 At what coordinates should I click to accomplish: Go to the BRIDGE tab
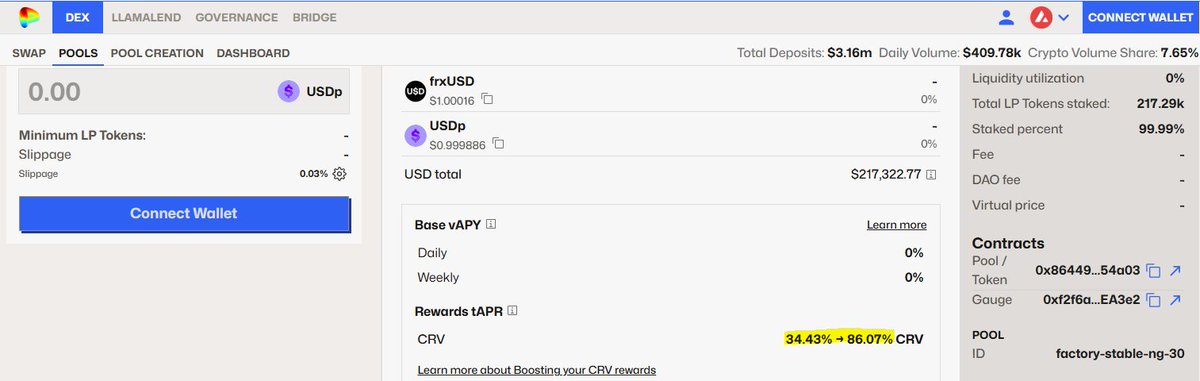coord(314,17)
